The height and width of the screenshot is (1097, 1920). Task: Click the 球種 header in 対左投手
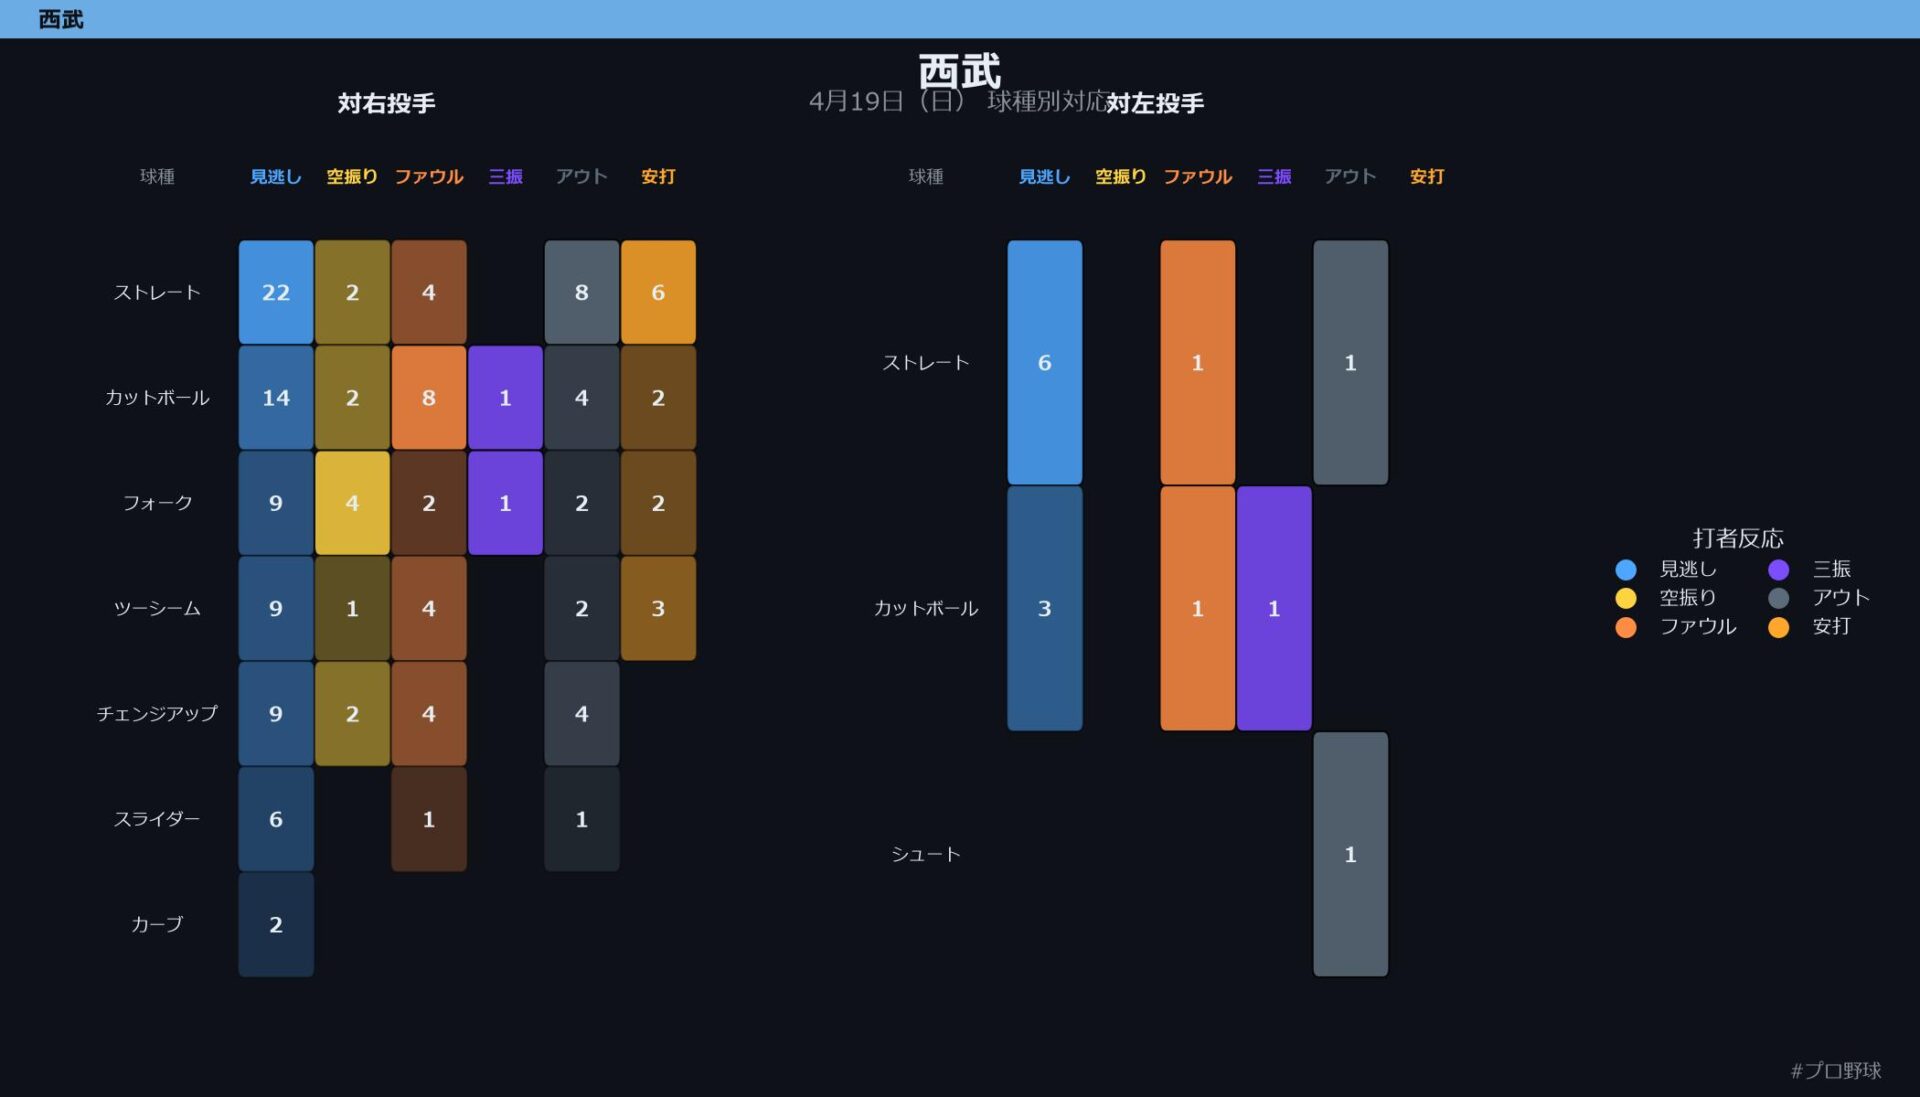[926, 177]
